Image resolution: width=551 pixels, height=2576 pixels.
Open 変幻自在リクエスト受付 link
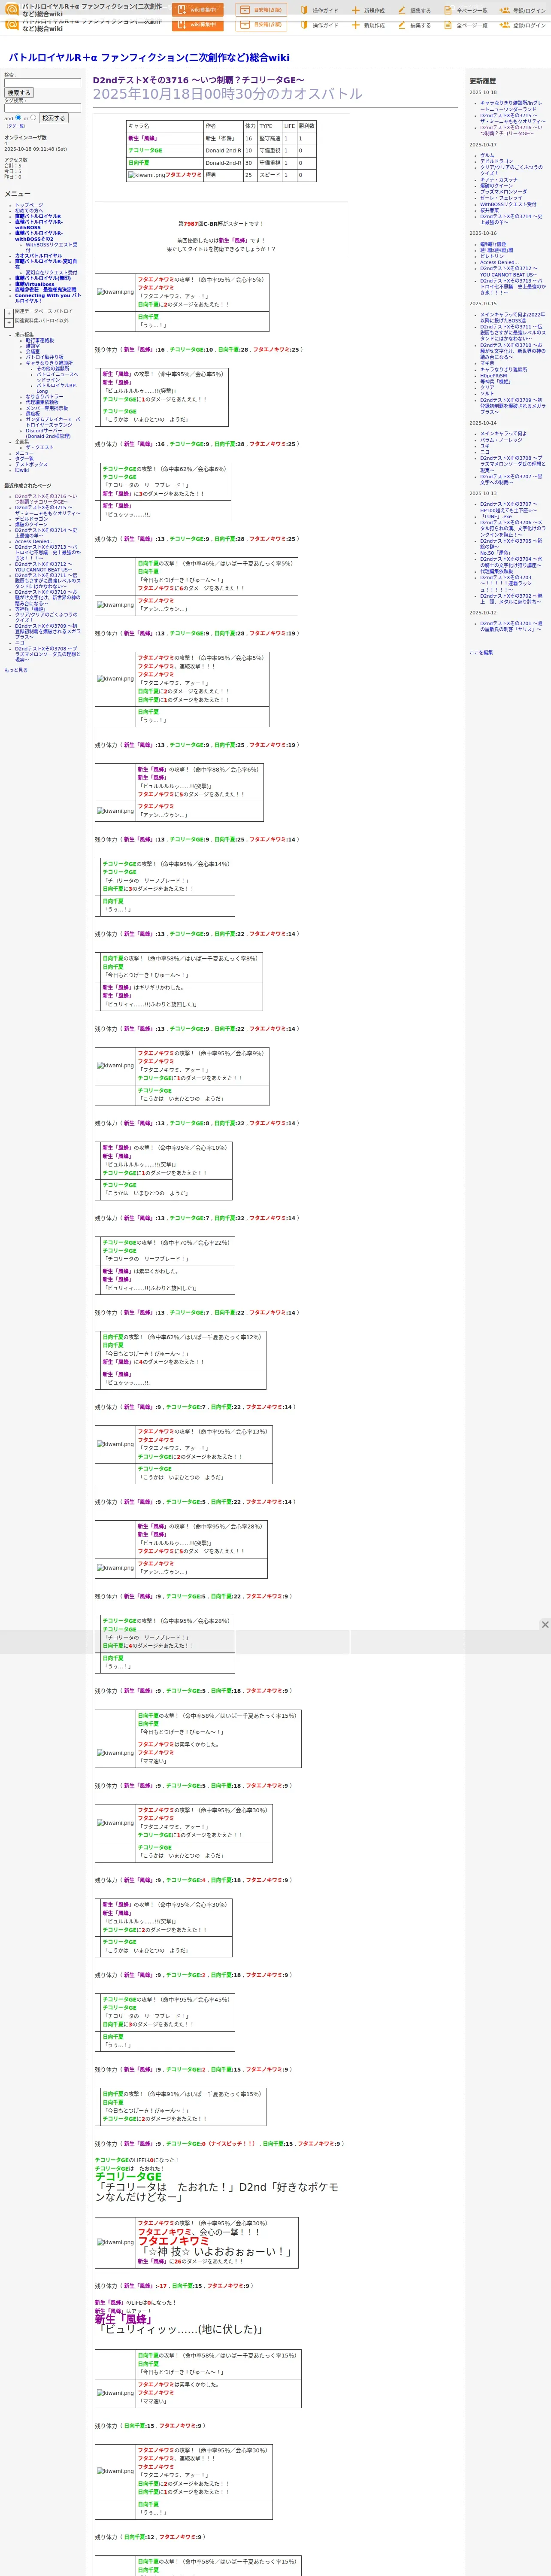point(51,272)
